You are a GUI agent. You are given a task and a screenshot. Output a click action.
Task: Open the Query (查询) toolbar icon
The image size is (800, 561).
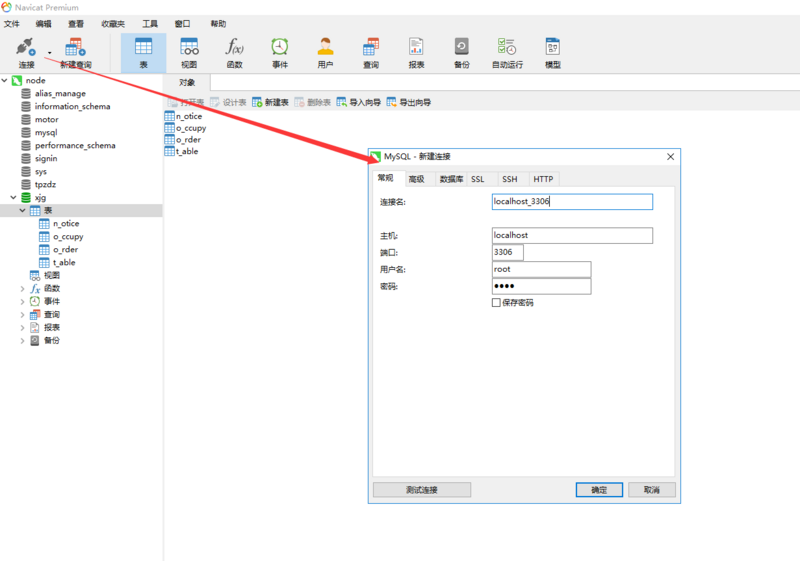[371, 47]
